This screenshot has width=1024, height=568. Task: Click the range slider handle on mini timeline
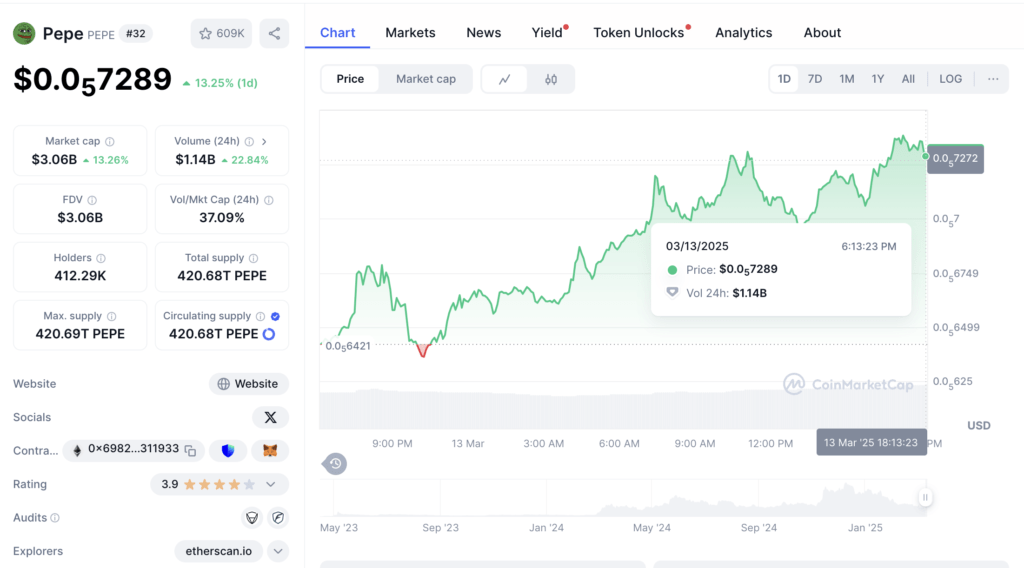[x=925, y=497]
